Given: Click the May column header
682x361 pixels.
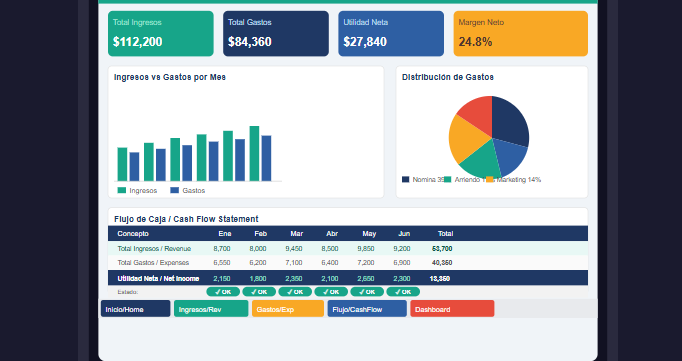Looking at the screenshot, I should 369,234.
